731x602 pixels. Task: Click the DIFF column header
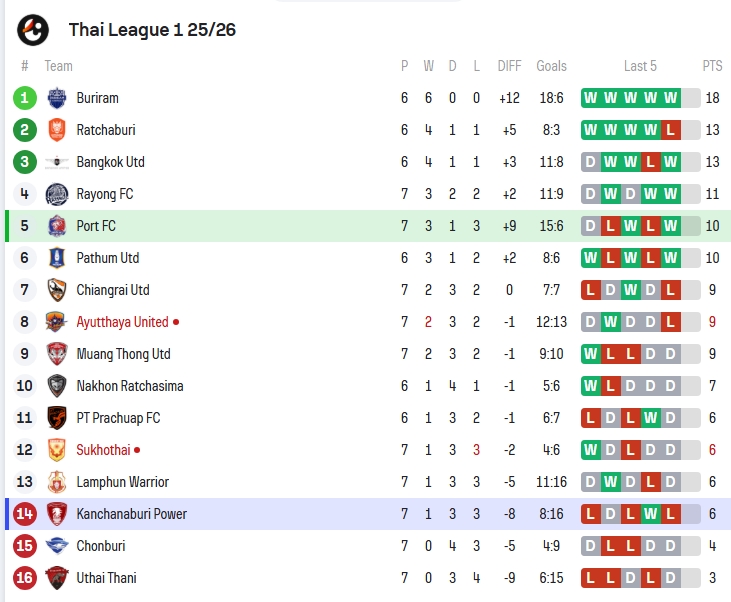(509, 66)
